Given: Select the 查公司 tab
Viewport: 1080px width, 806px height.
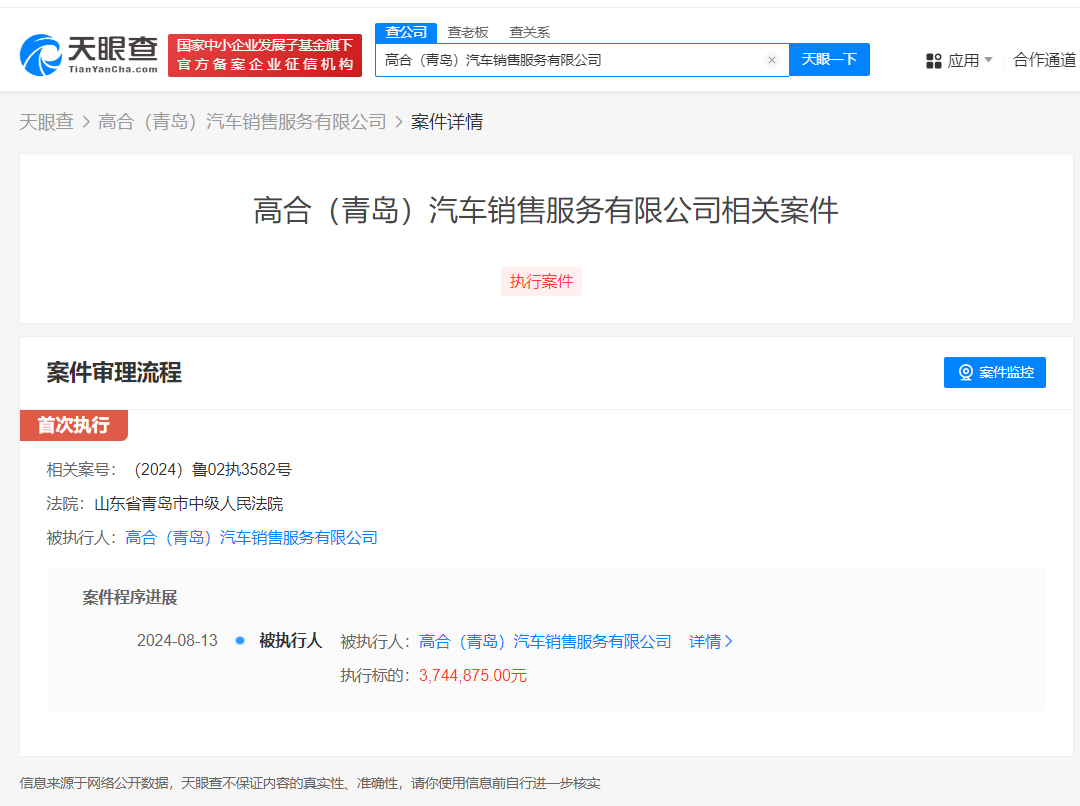Looking at the screenshot, I should pos(405,31).
